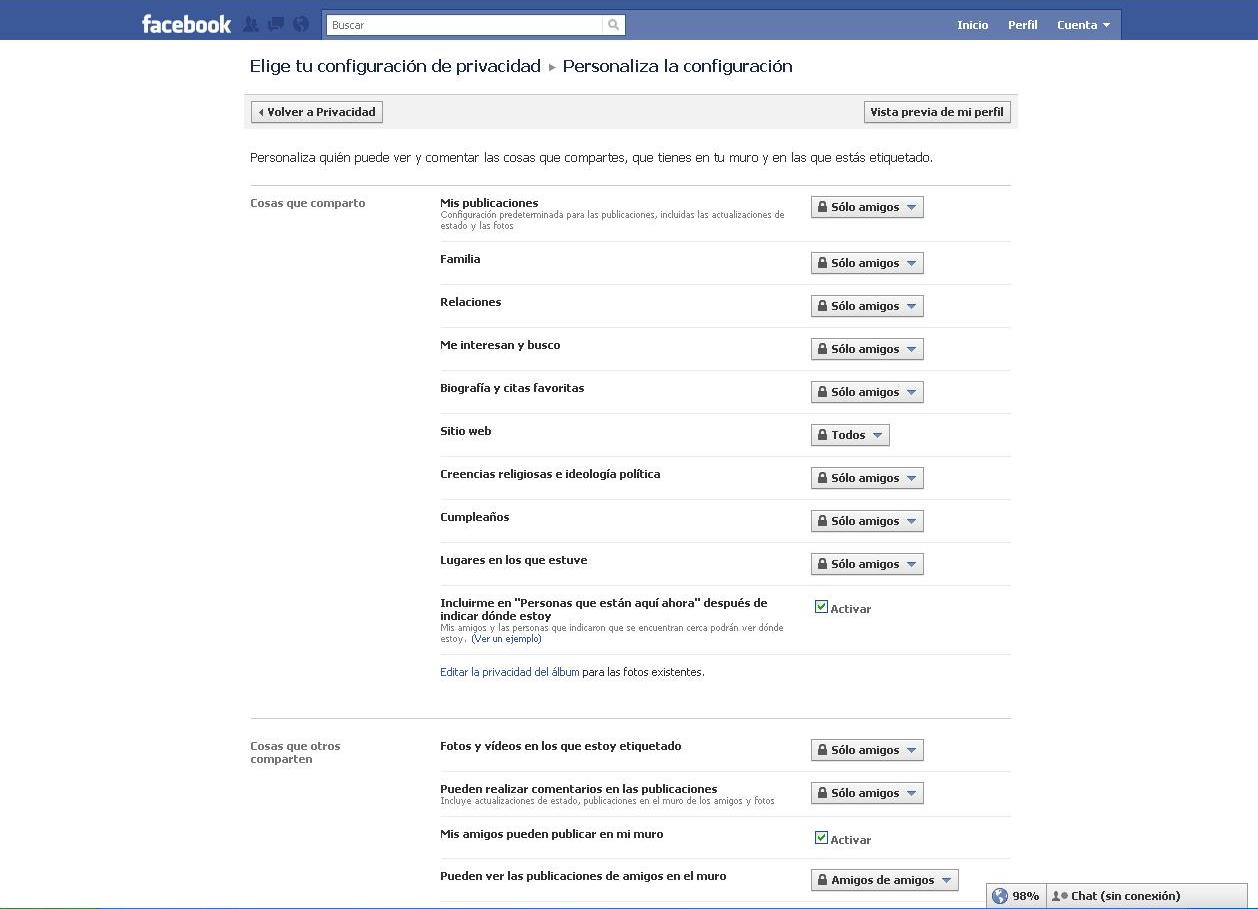Go to Inicio in the top bar
This screenshot has width=1258, height=909.
pyautogui.click(x=972, y=25)
